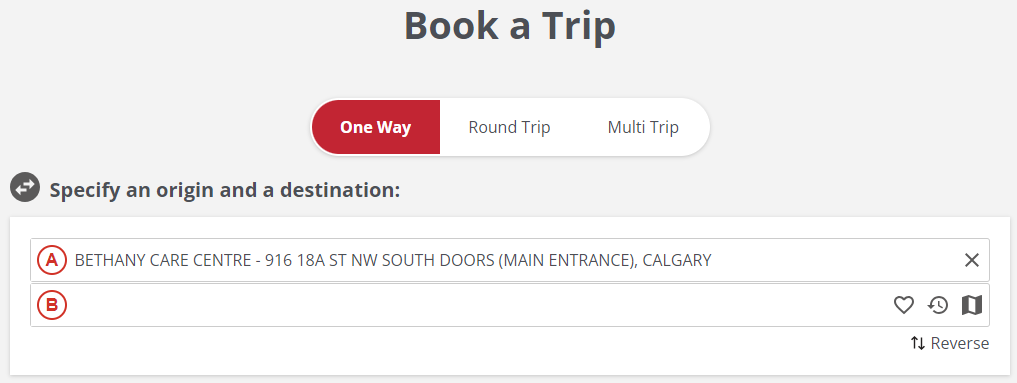Focus the empty destination B input field
Screen dimensions: 1017x383
tap(480, 305)
